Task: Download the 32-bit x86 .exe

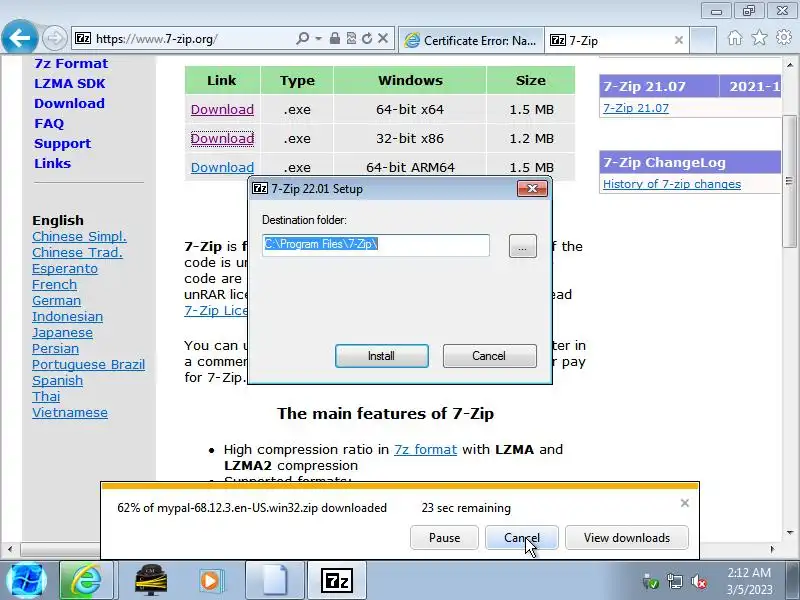Action: [x=222, y=138]
